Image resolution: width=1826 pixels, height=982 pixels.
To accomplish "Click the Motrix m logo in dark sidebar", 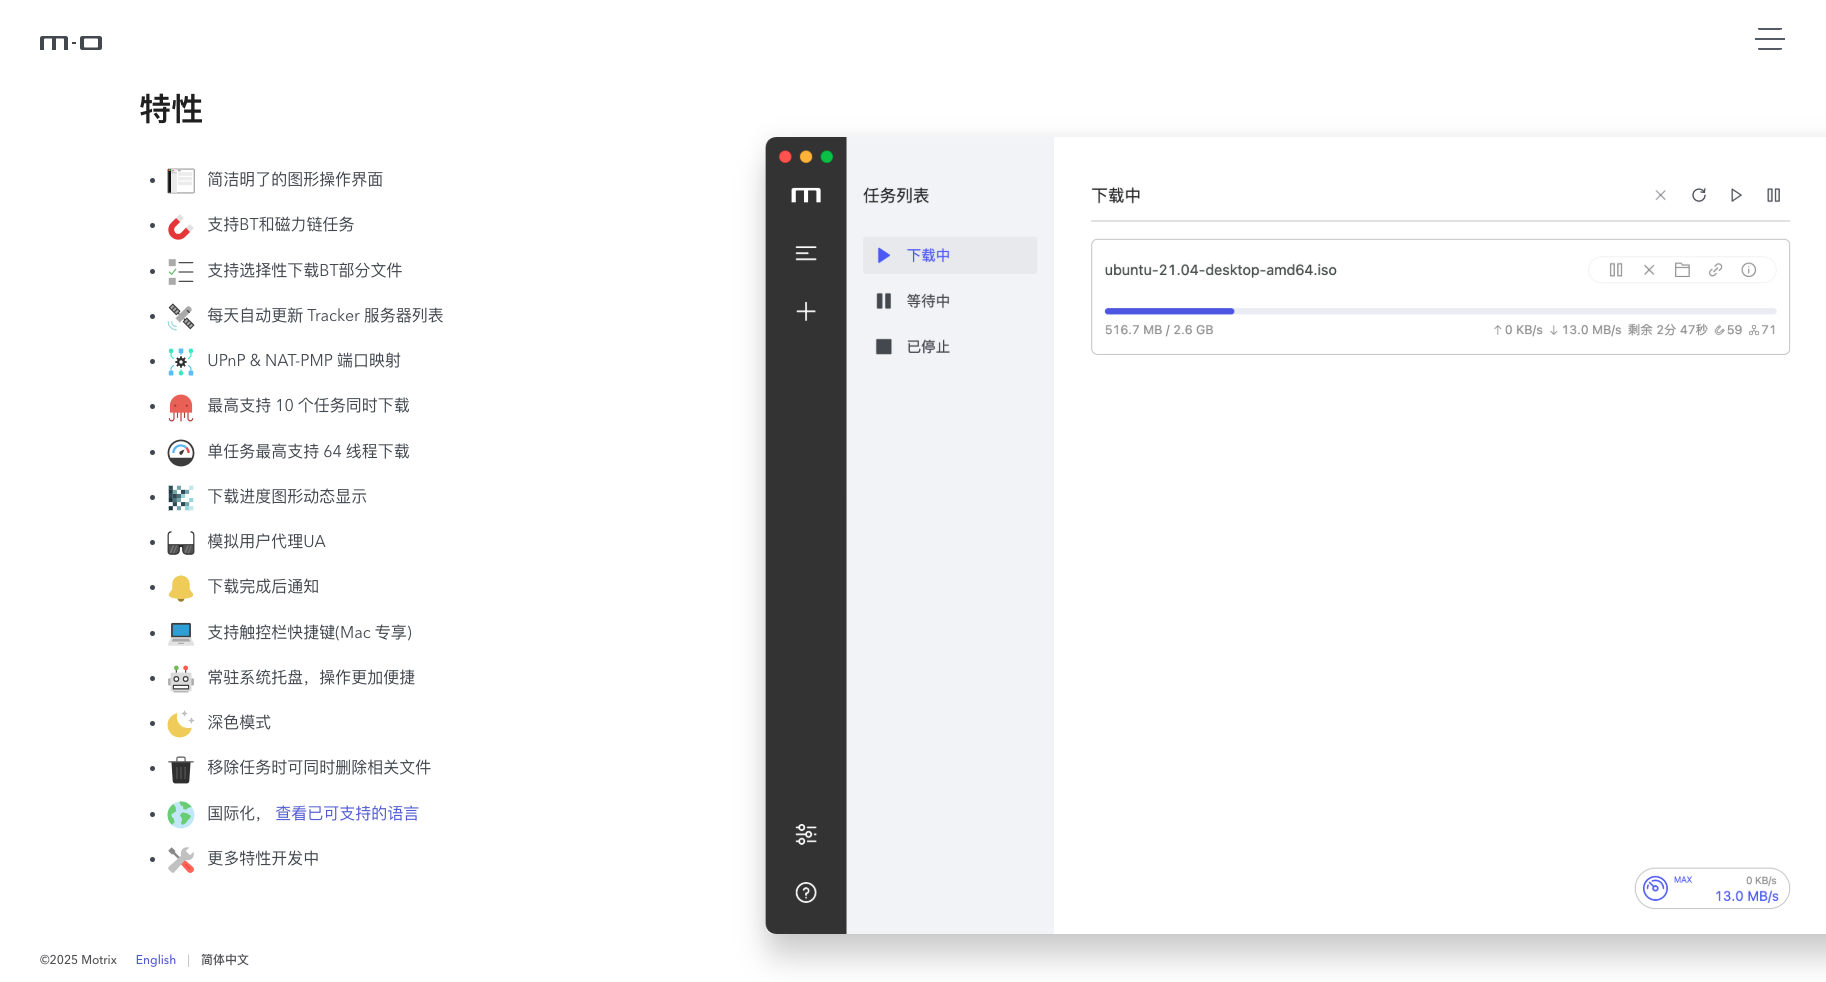I will (x=806, y=195).
